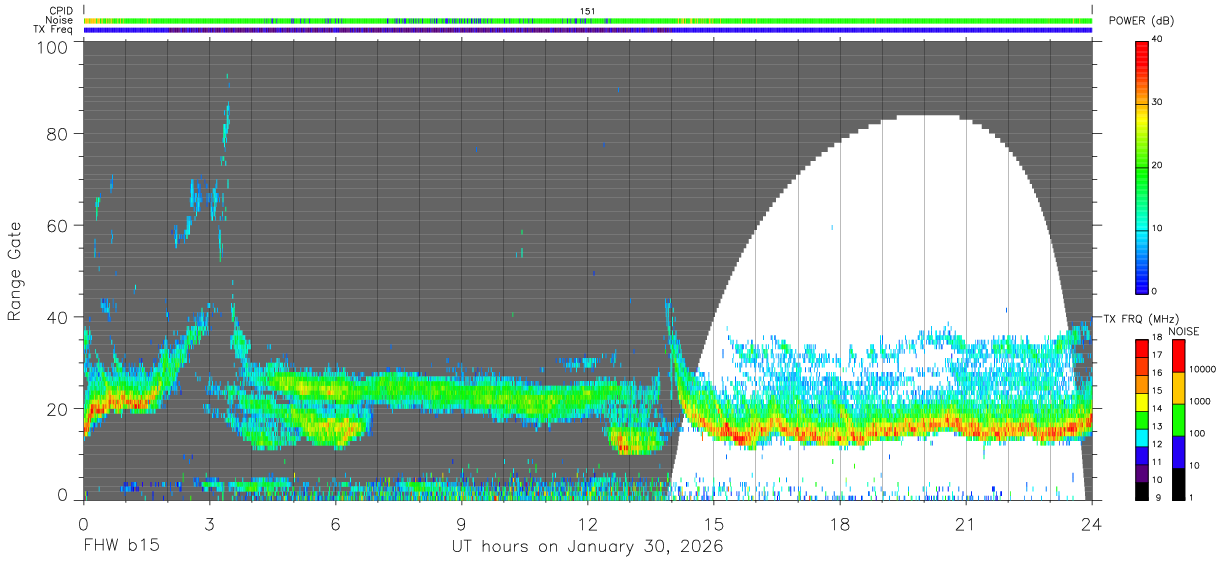The image size is (1228, 567).
Task: Click the 20 tick on the Range Gate axis
Action: pyautogui.click(x=56, y=409)
